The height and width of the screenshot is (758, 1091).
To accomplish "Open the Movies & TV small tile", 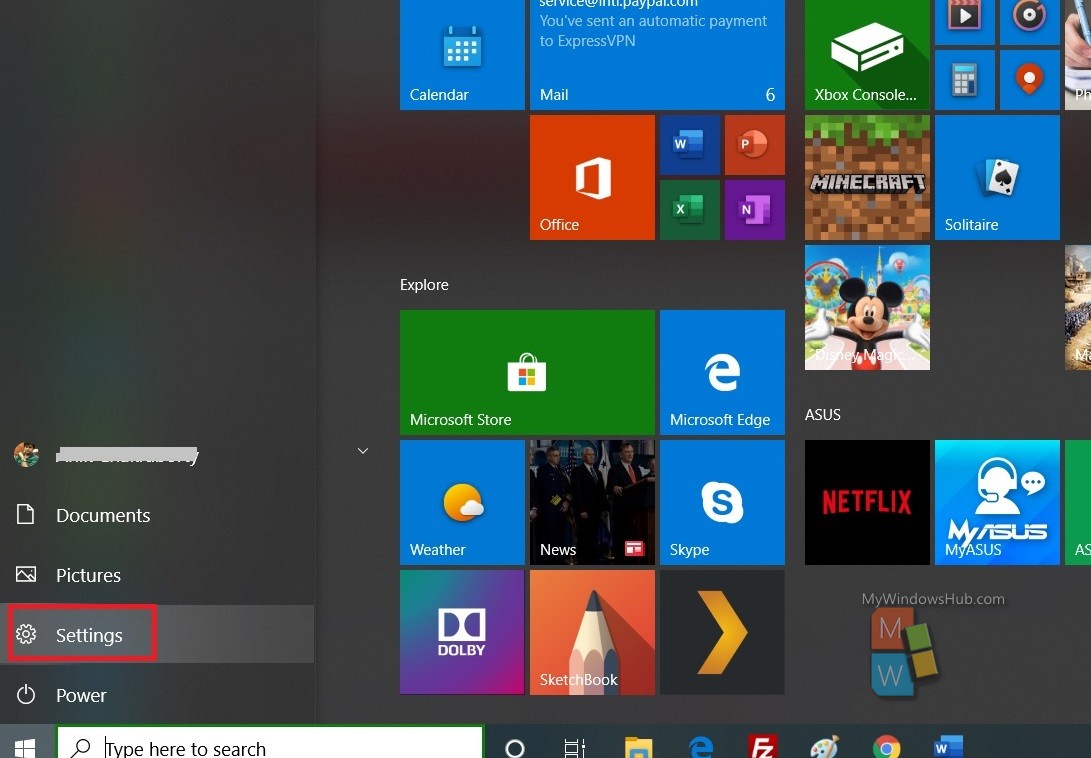I will [x=964, y=22].
